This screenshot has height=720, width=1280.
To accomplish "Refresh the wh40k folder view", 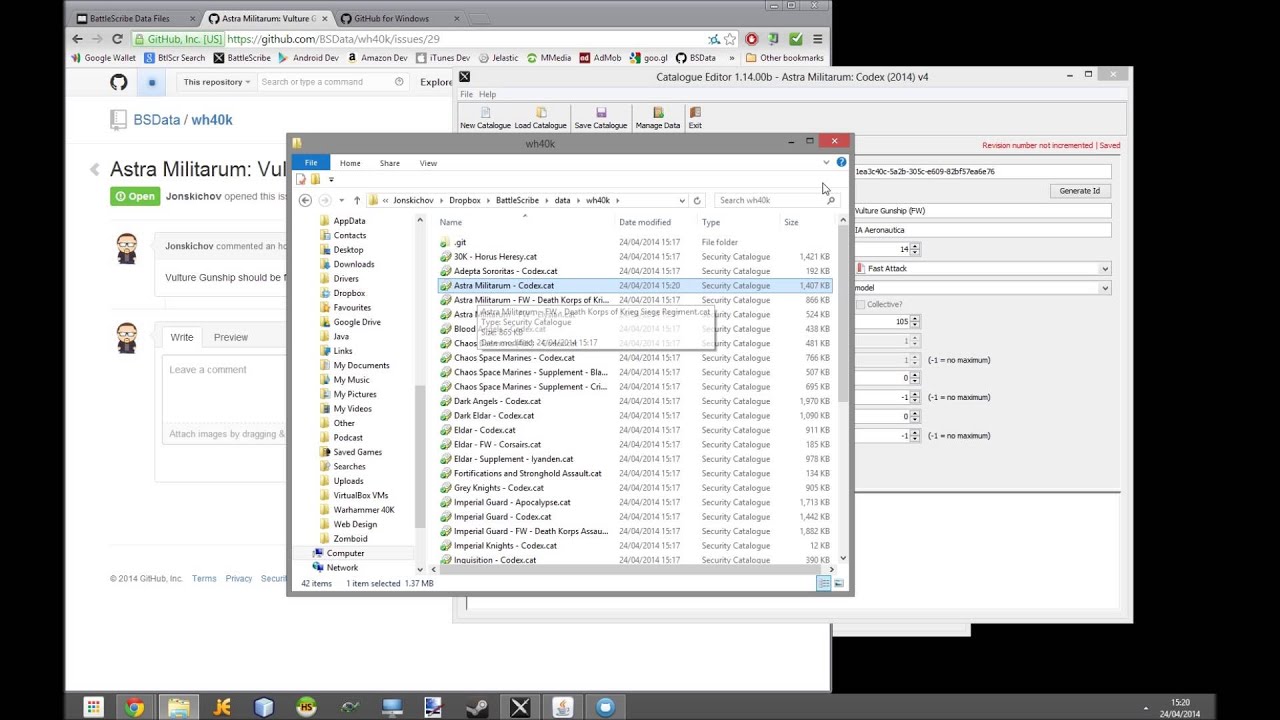I will point(697,200).
